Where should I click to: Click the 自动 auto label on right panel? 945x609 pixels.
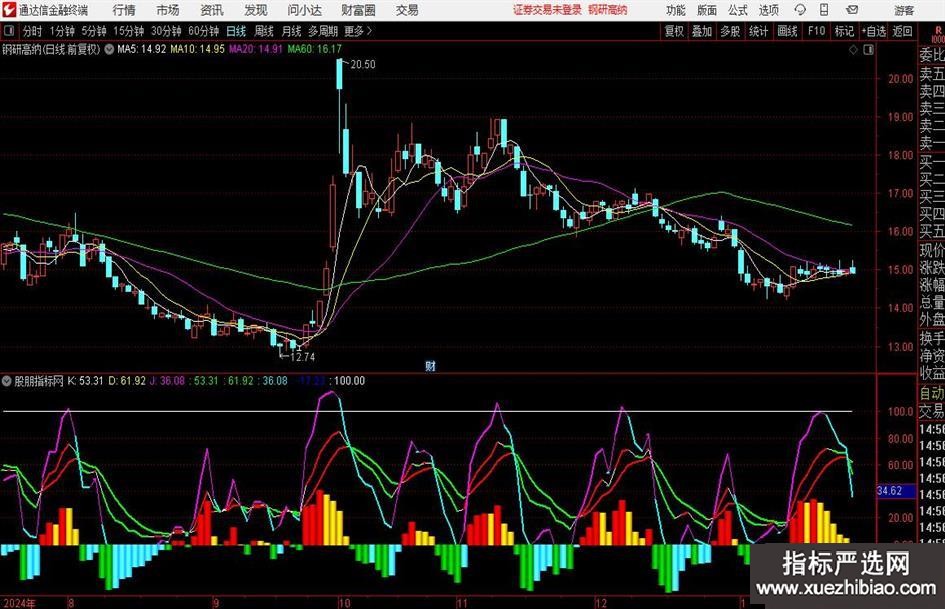point(932,393)
